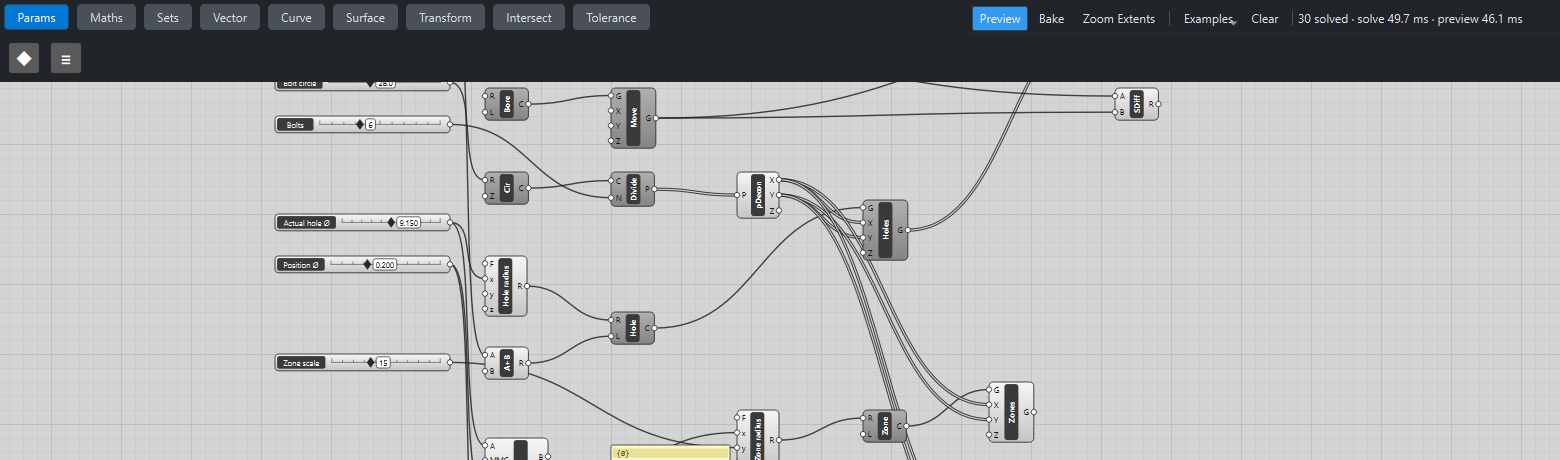Click the Move G output port
Viewport: 1560px width, 460px height.
coord(655,118)
